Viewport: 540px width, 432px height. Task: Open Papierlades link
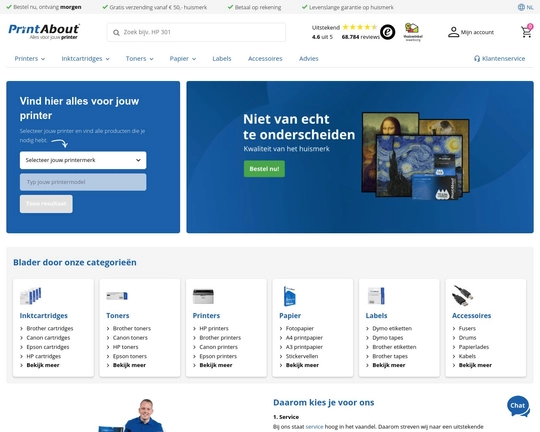pyautogui.click(x=474, y=347)
